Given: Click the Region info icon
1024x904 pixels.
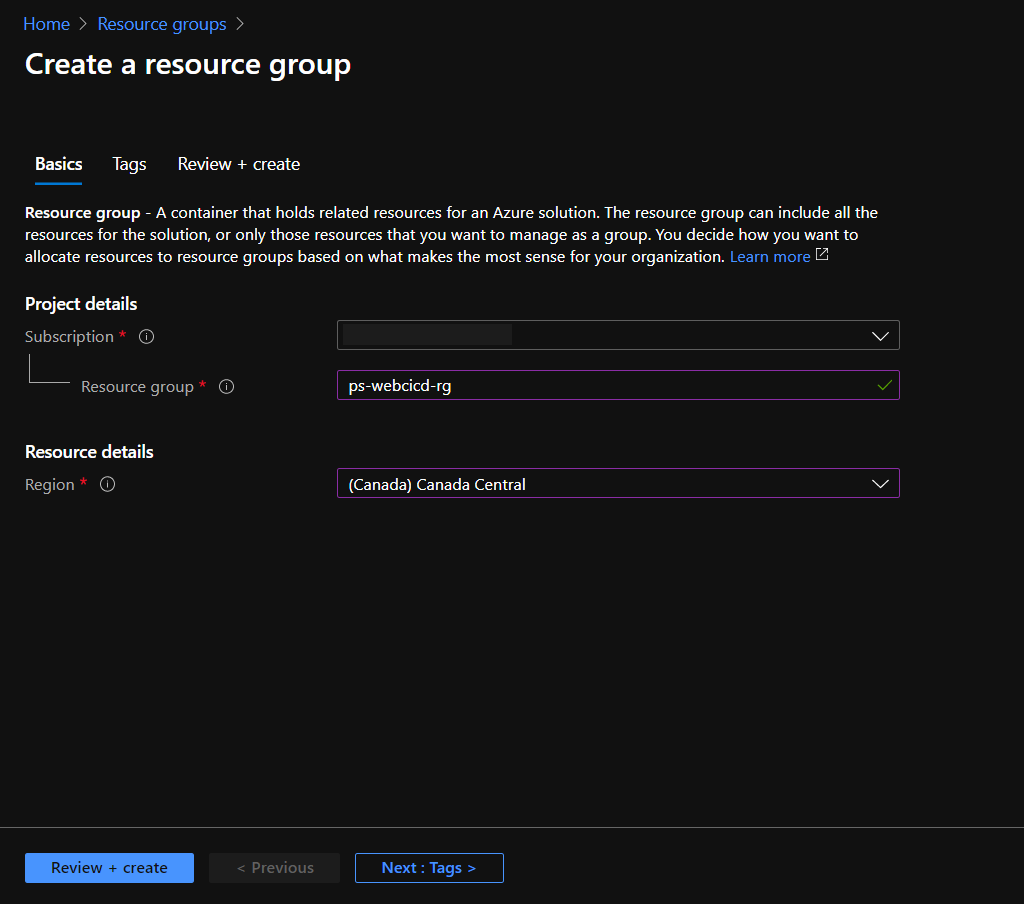Looking at the screenshot, I should (107, 484).
